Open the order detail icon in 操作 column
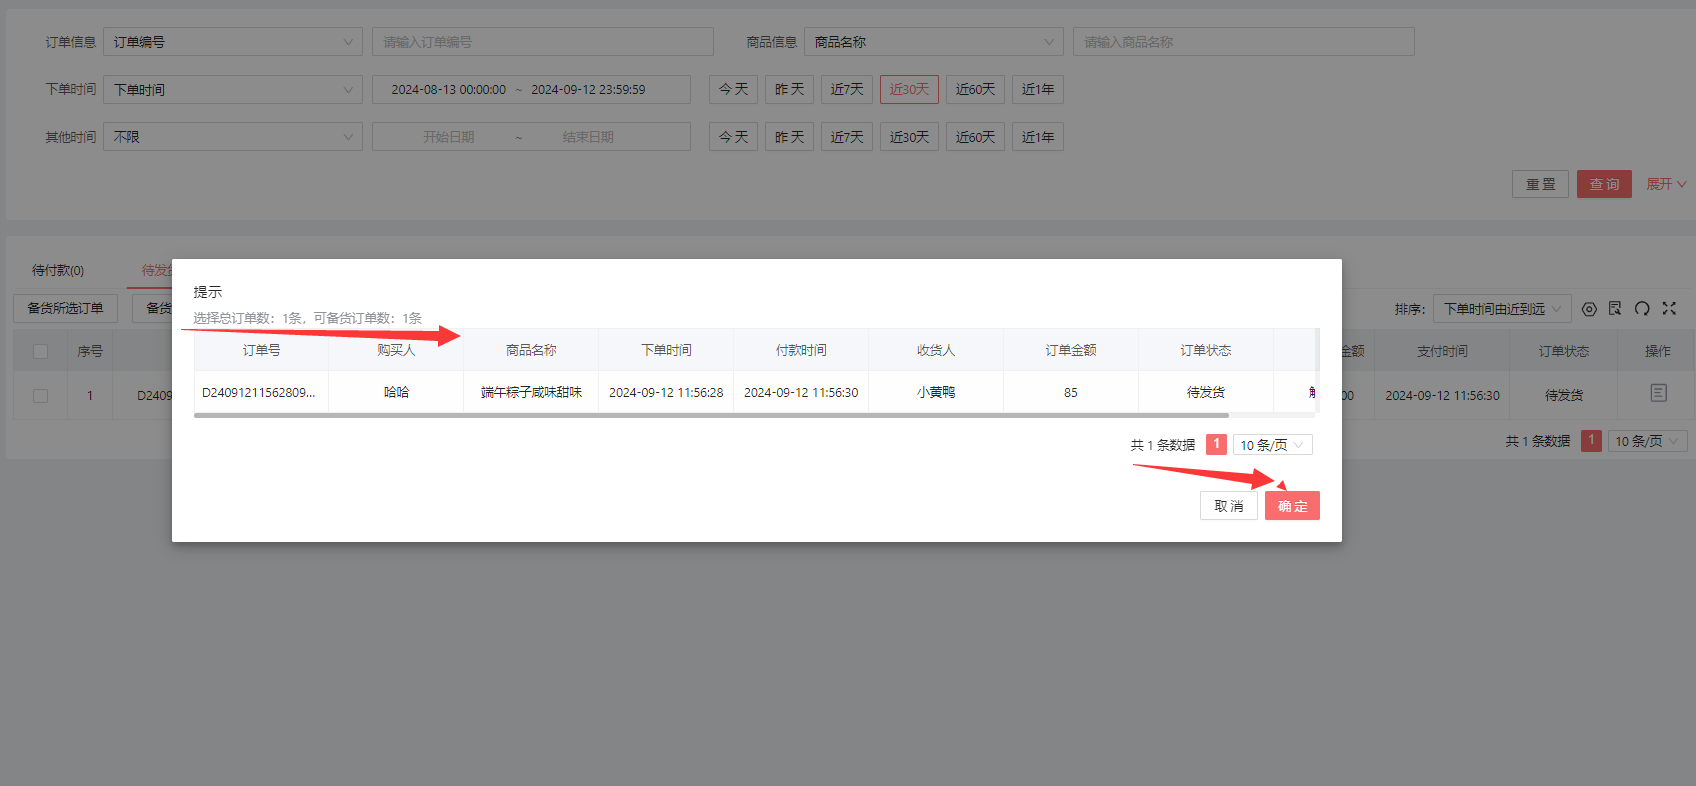Image resolution: width=1696 pixels, height=786 pixels. coord(1658,394)
